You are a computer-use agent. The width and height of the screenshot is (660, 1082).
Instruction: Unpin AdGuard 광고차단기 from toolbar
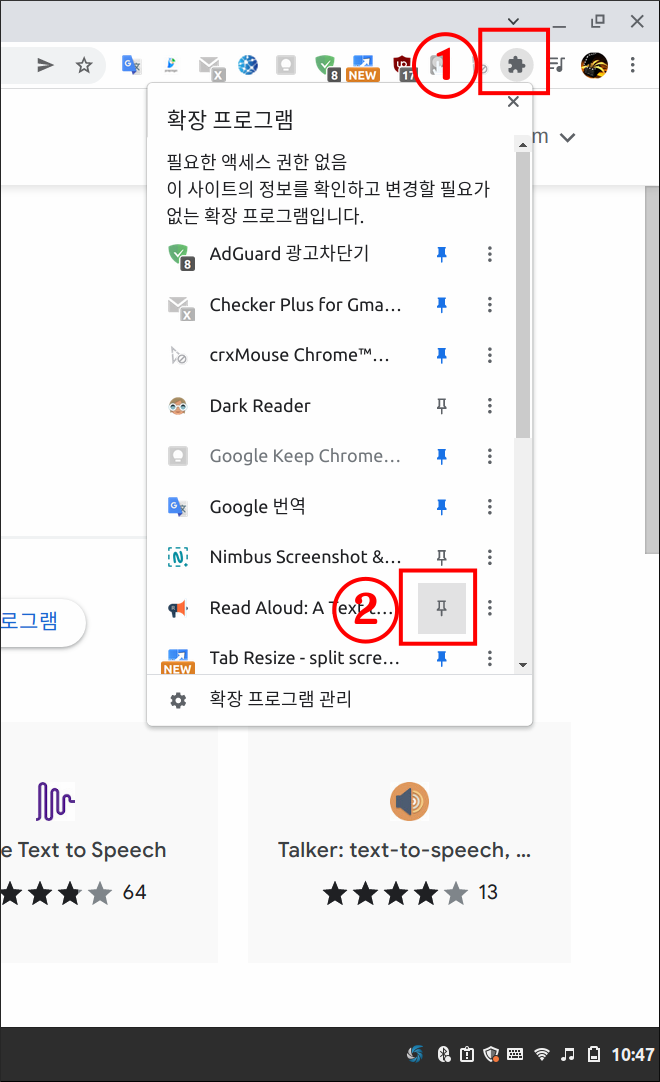tap(442, 254)
